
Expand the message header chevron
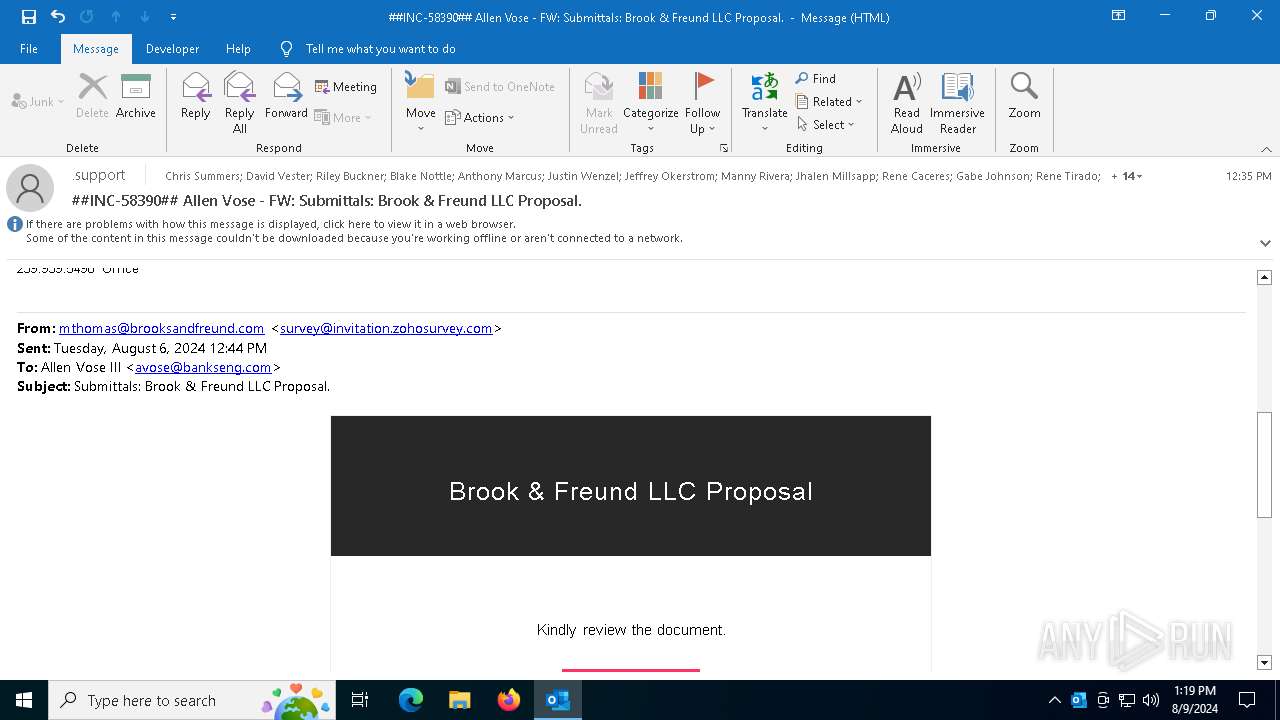[1265, 243]
